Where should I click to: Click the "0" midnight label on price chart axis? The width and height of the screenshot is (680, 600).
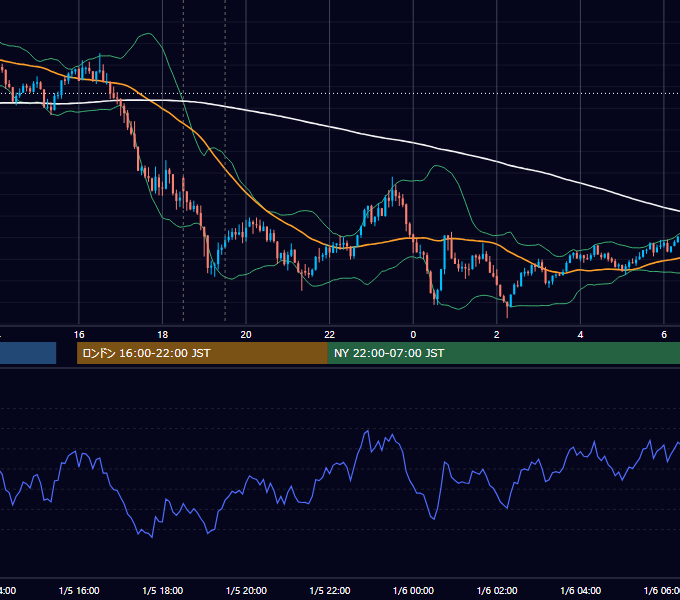(x=413, y=335)
